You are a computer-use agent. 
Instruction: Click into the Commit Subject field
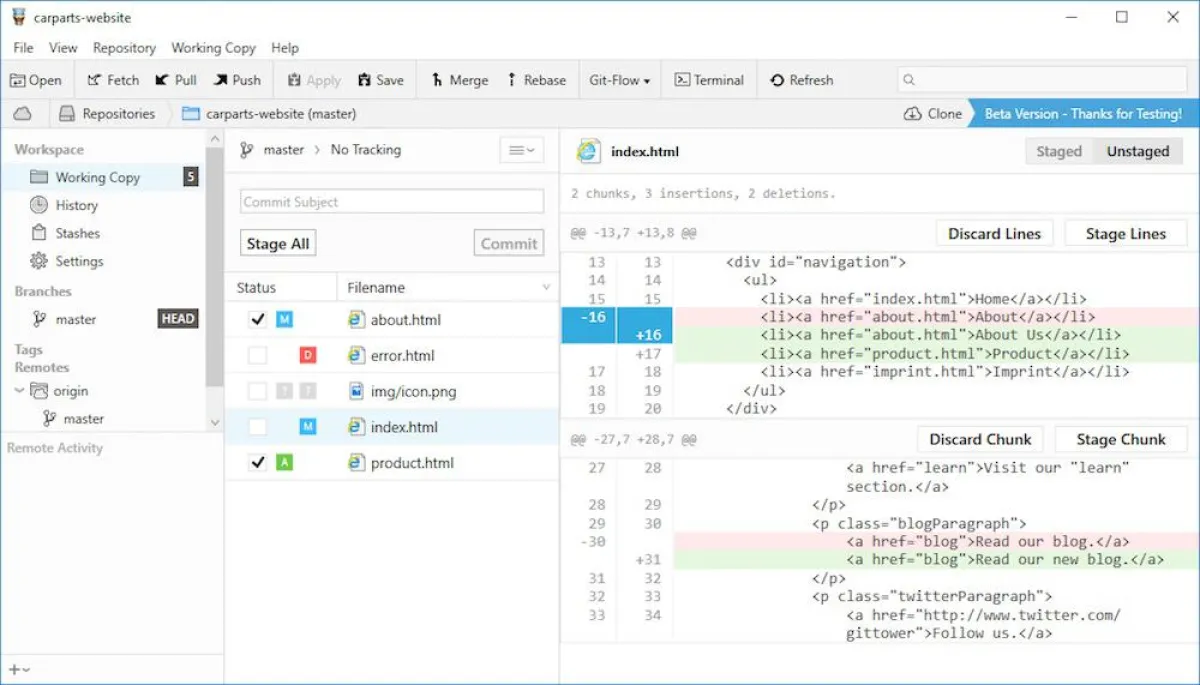point(392,202)
